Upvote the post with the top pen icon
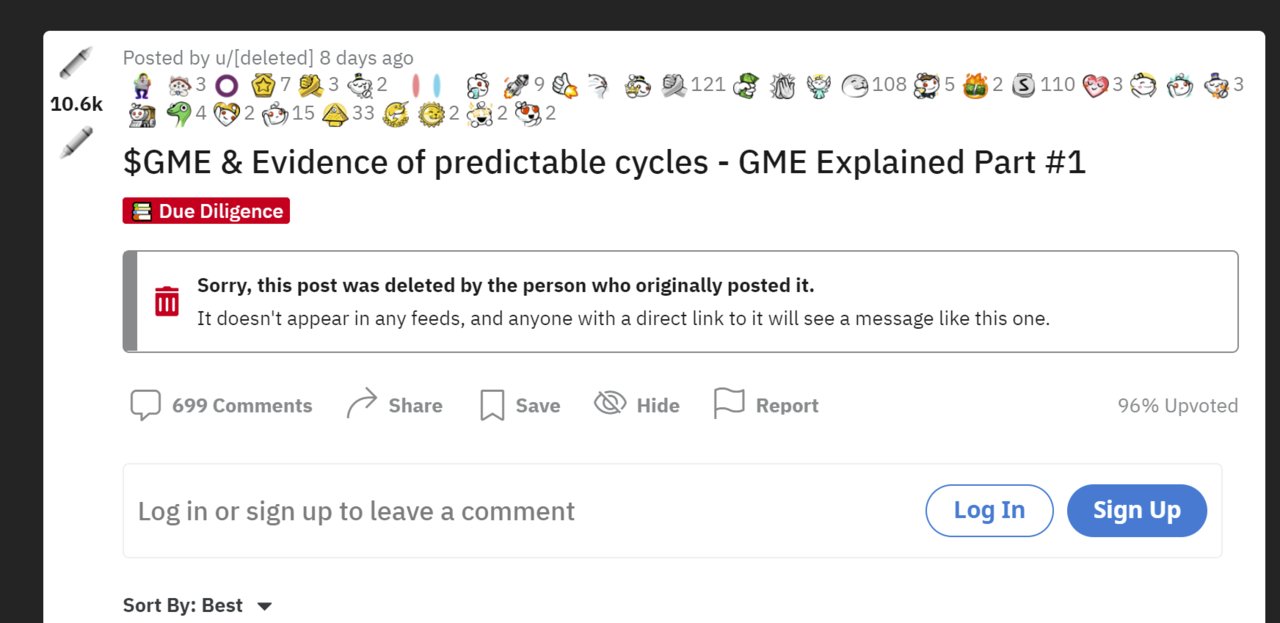This screenshot has height=623, width=1280. 76,62
